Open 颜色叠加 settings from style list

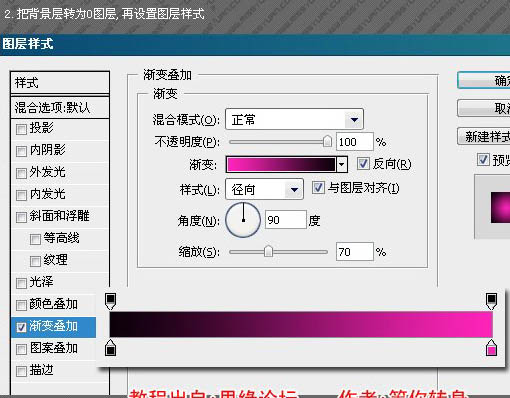coord(53,304)
